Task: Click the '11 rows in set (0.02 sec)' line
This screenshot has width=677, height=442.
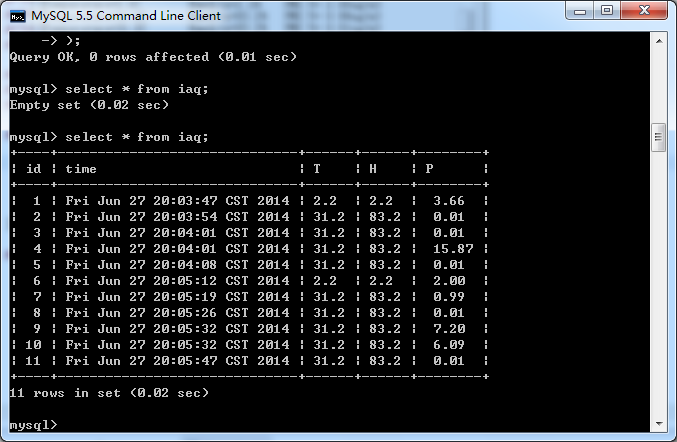Action: coord(109,393)
